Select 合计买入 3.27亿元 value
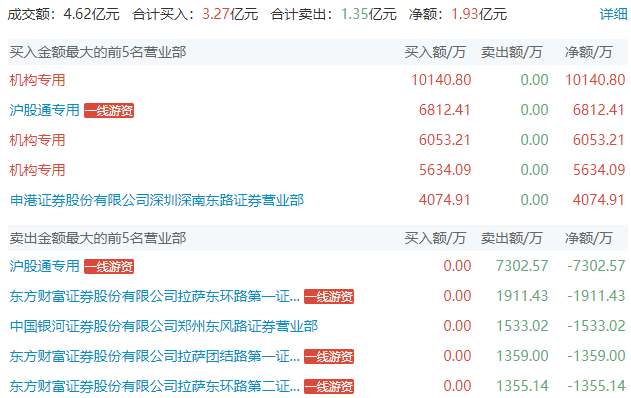This screenshot has height=398, width=631. coord(230,14)
